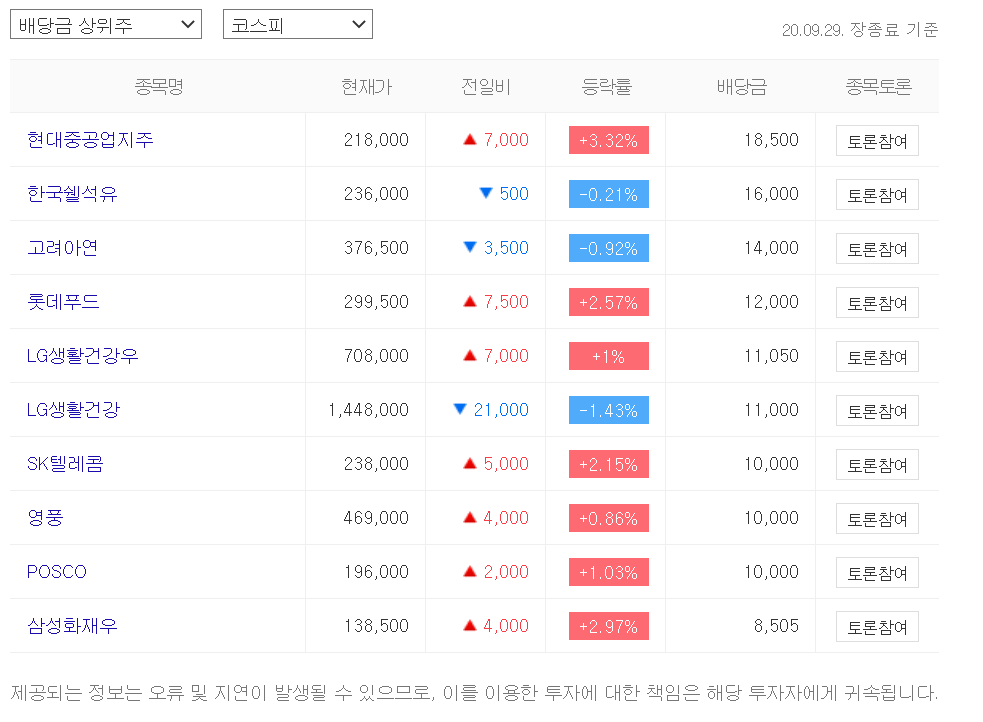Click 토론참여 for 롯데푸드
This screenshot has width=983, height=722.
click(877, 302)
